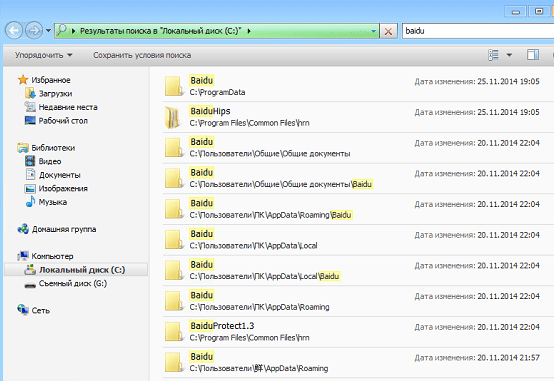Click the BaiduHips zipped folder icon
This screenshot has width=554, height=381.
(173, 117)
